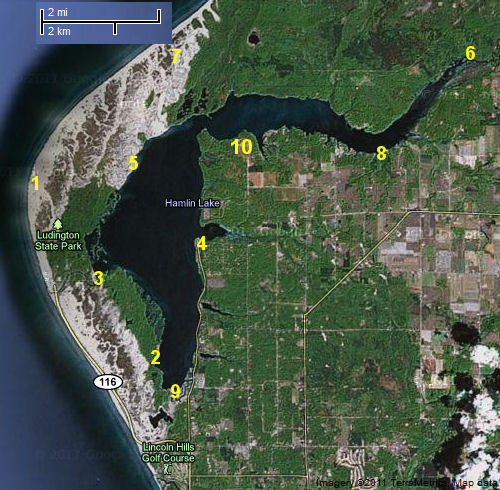Image resolution: width=500 pixels, height=490 pixels.
Task: Open the Ludington State Park label
Action: coord(58,241)
